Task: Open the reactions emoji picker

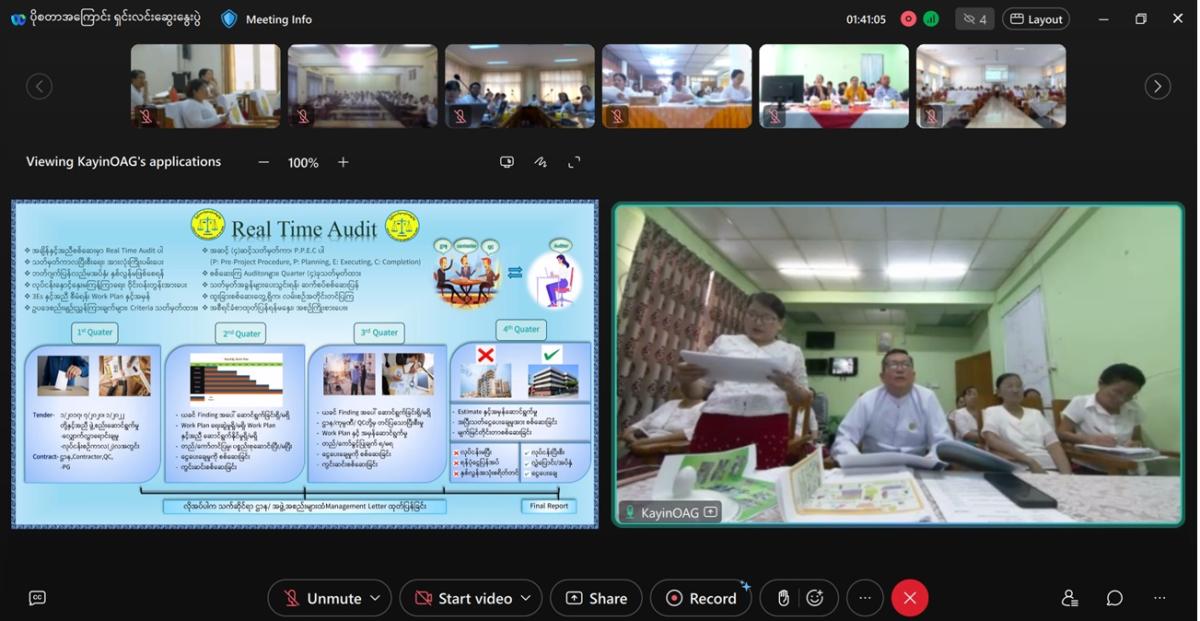Action: [x=815, y=598]
